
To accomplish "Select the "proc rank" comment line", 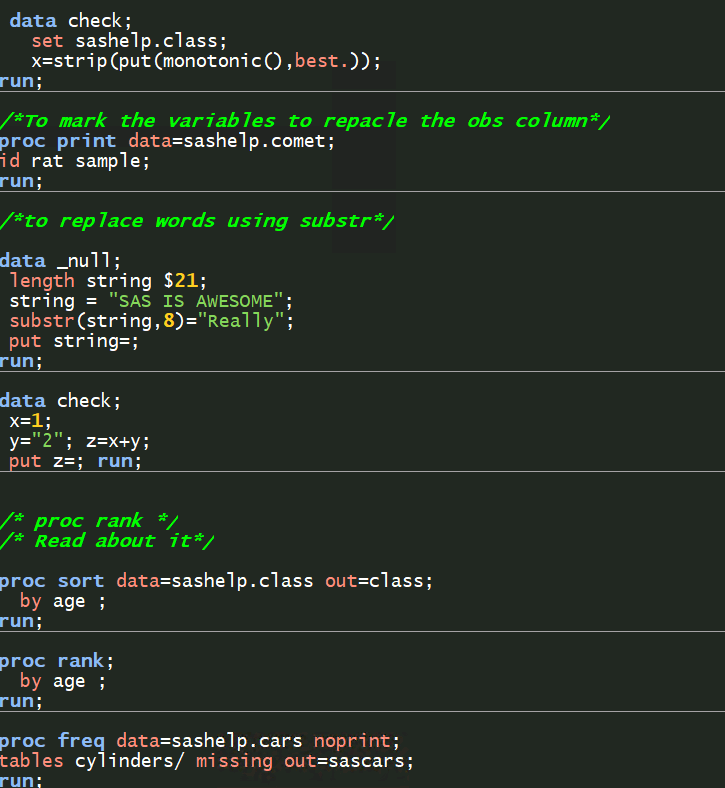I will tap(89, 521).
